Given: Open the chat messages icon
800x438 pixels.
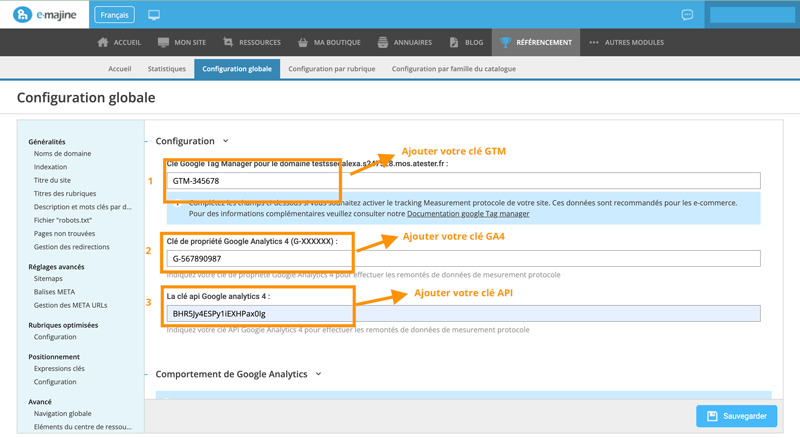Looking at the screenshot, I should pyautogui.click(x=687, y=15).
